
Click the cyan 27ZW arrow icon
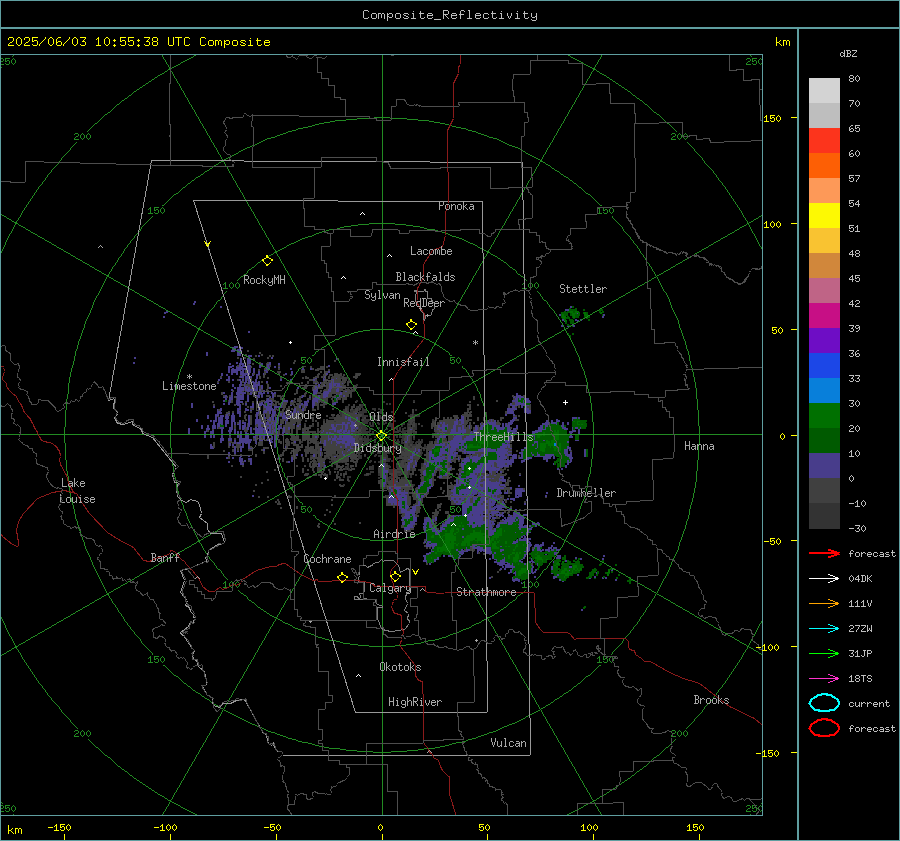(824, 628)
